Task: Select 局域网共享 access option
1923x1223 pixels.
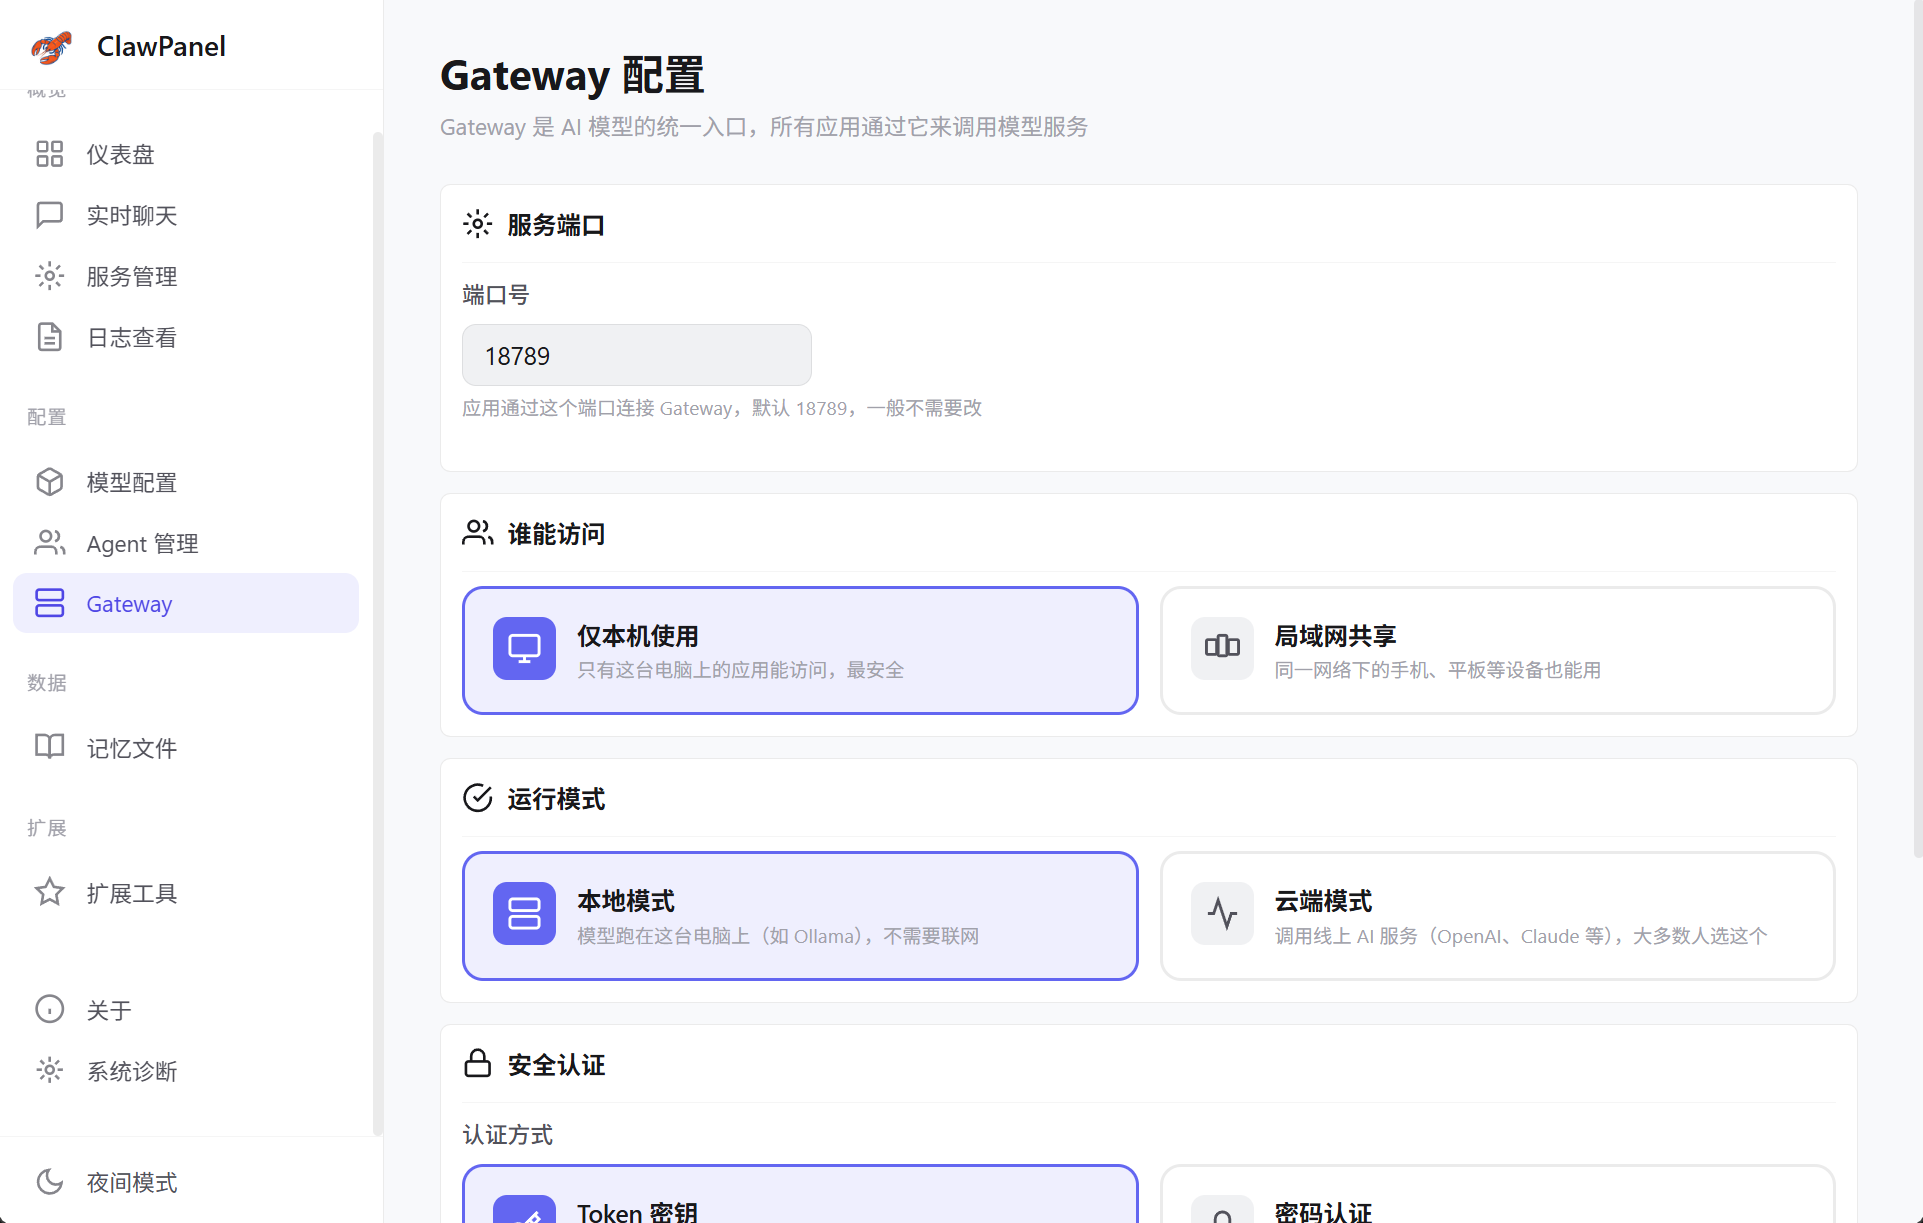Action: pyautogui.click(x=1497, y=650)
